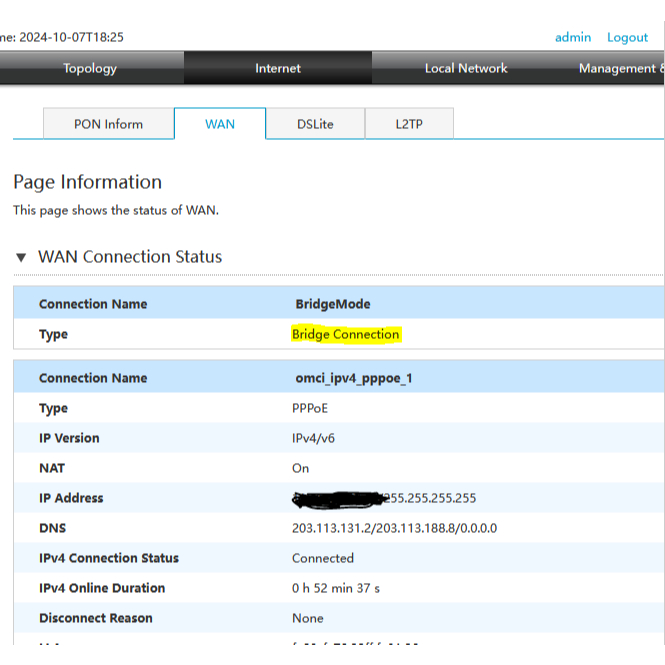Click the admin user link
This screenshot has height=665, width=665.
(x=573, y=37)
